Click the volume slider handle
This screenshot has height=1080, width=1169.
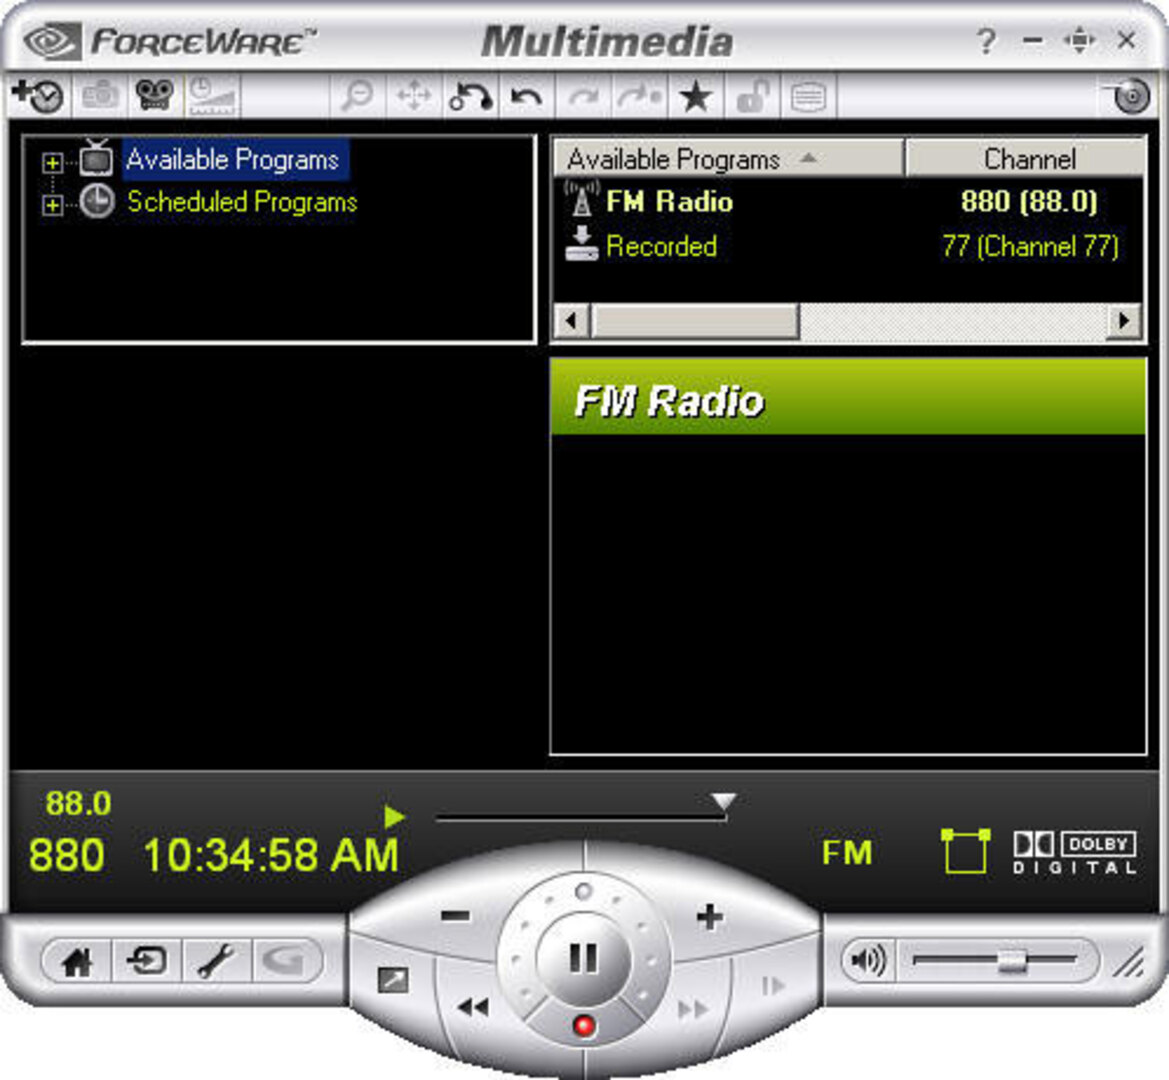pyautogui.click(x=1012, y=960)
